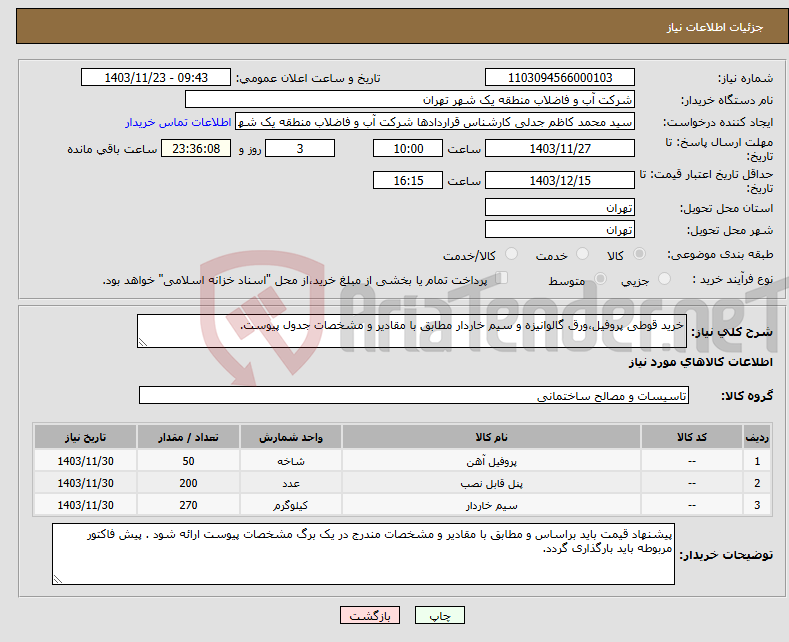Click the تعداد / مقدار column header
The image size is (789, 642).
tap(188, 437)
